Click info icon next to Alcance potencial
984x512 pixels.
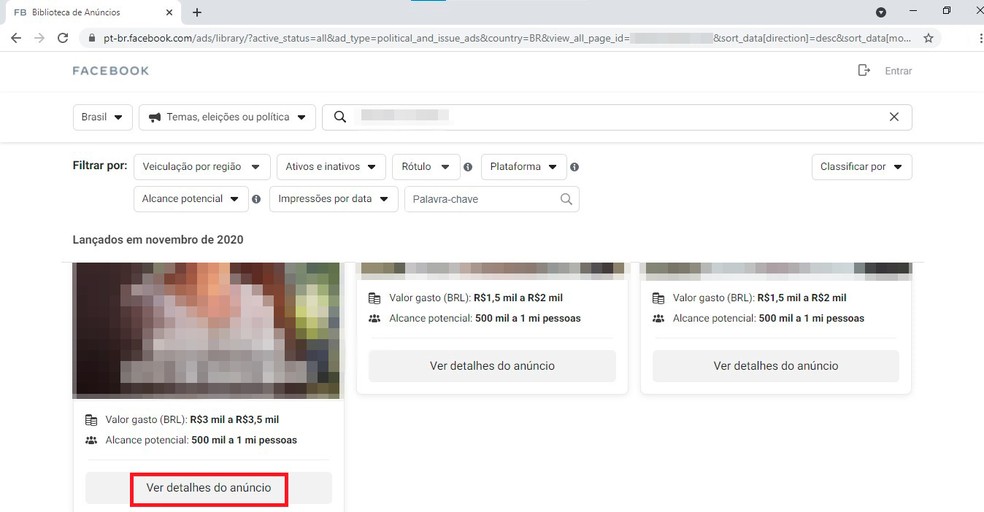pyautogui.click(x=256, y=199)
